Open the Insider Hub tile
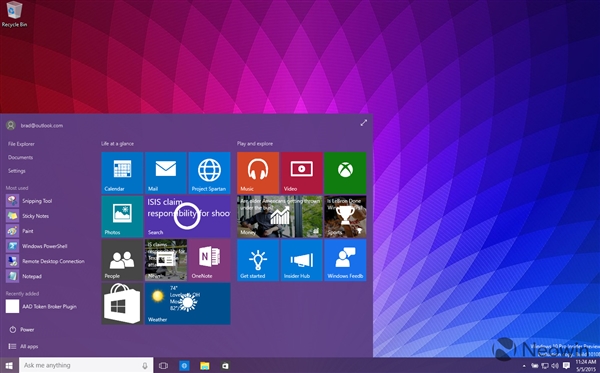 302,260
